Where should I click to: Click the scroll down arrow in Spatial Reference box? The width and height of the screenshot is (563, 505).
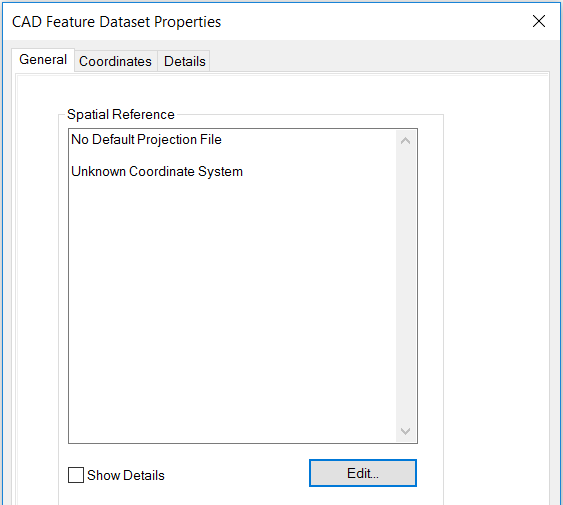pos(405,431)
